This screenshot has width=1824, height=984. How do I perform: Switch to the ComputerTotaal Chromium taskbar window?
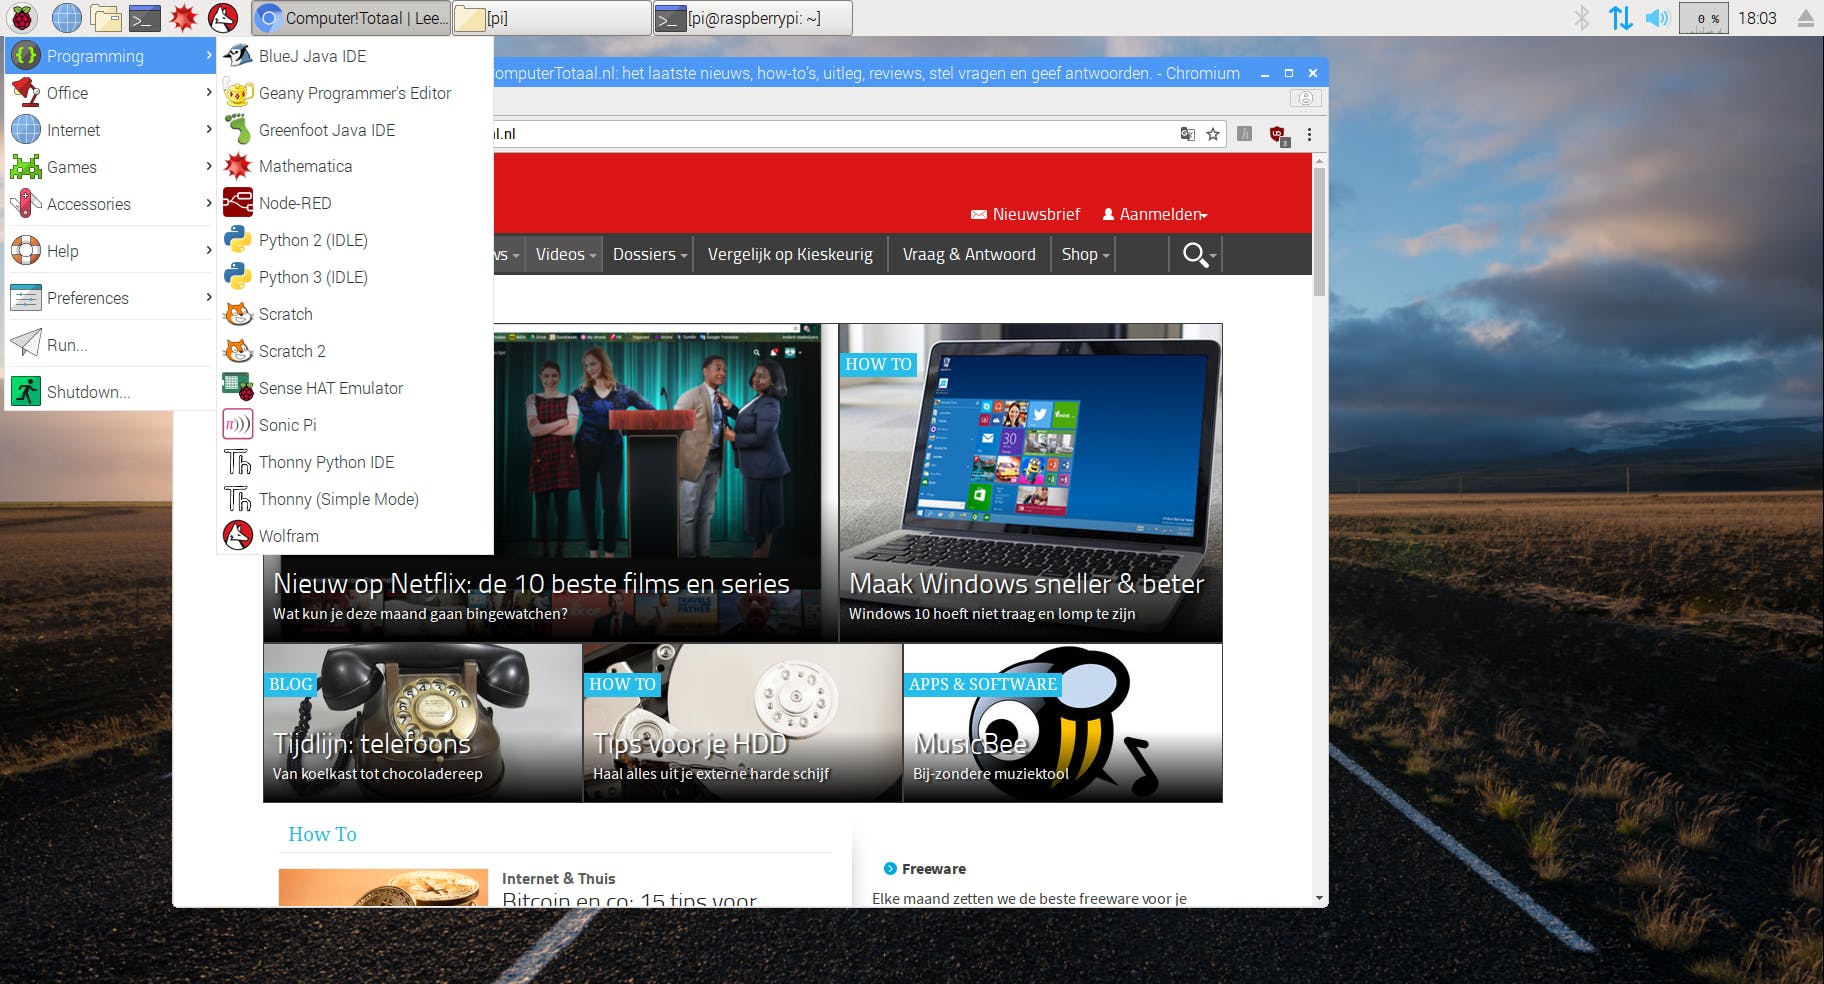point(350,18)
